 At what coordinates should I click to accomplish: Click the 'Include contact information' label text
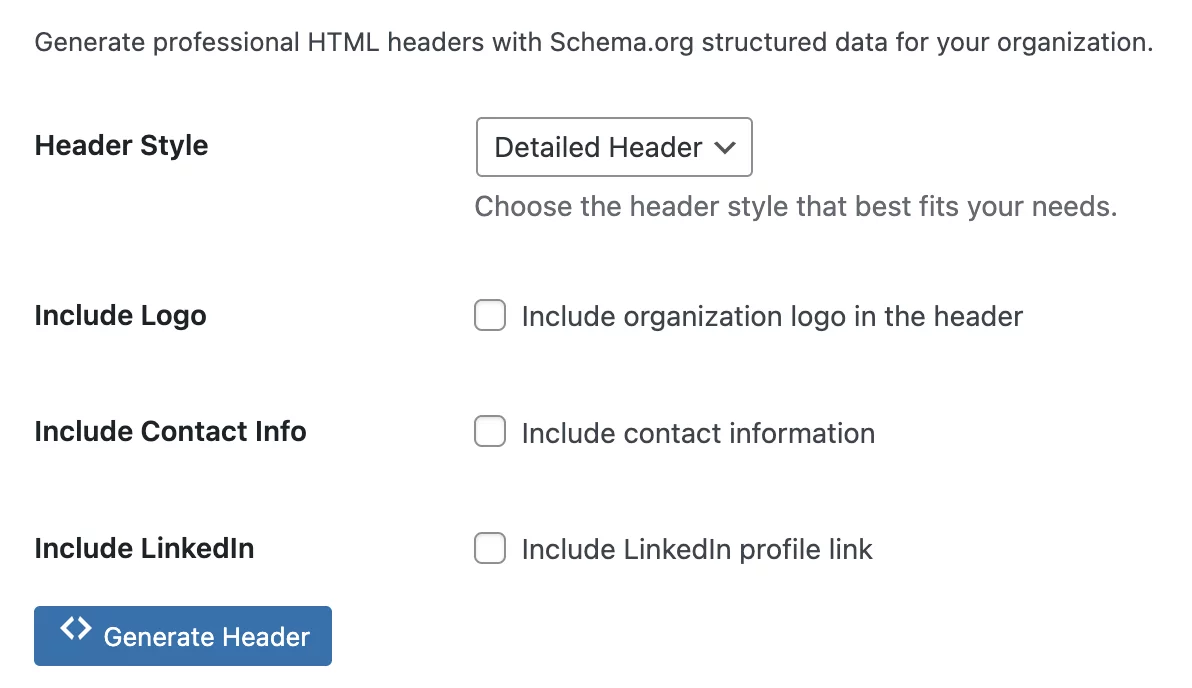coord(698,433)
